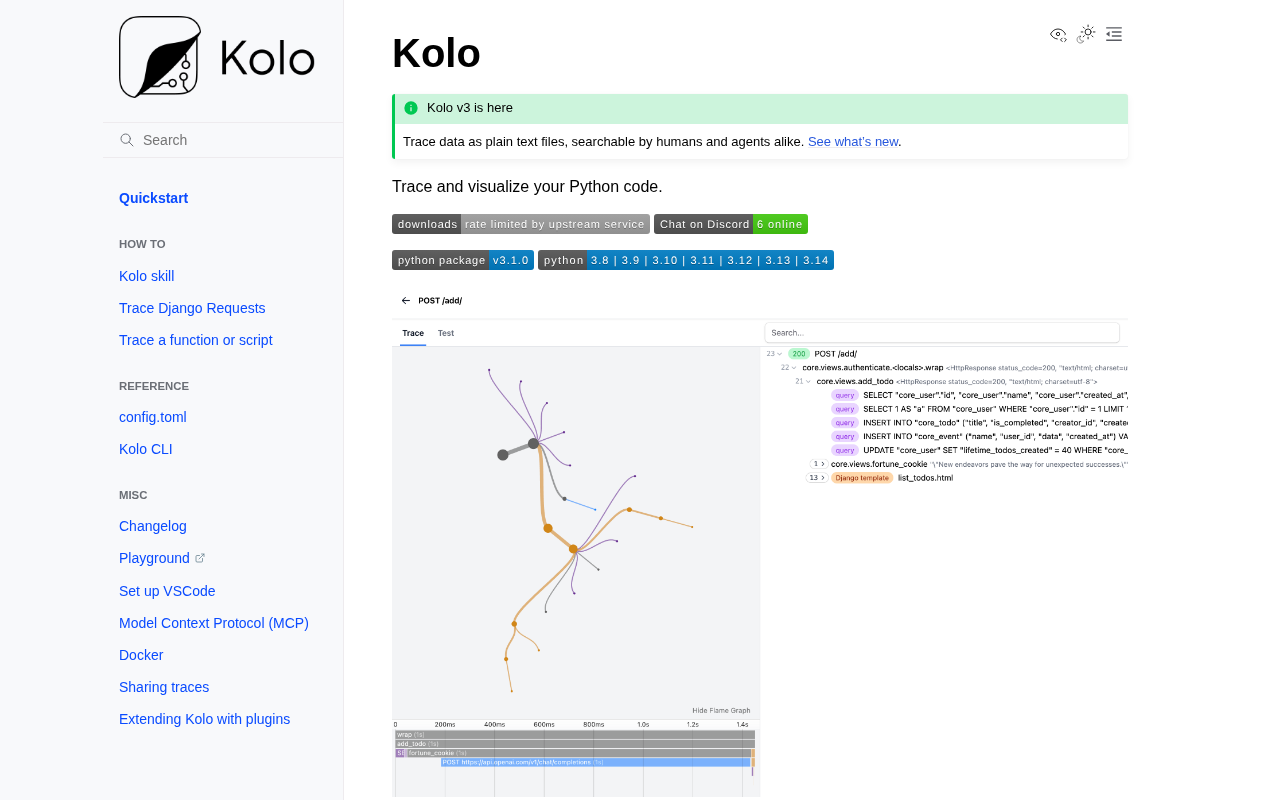Image resolution: width=1280 pixels, height=800 pixels.
Task: Open the Trace Django Requests page
Action: click(x=192, y=308)
